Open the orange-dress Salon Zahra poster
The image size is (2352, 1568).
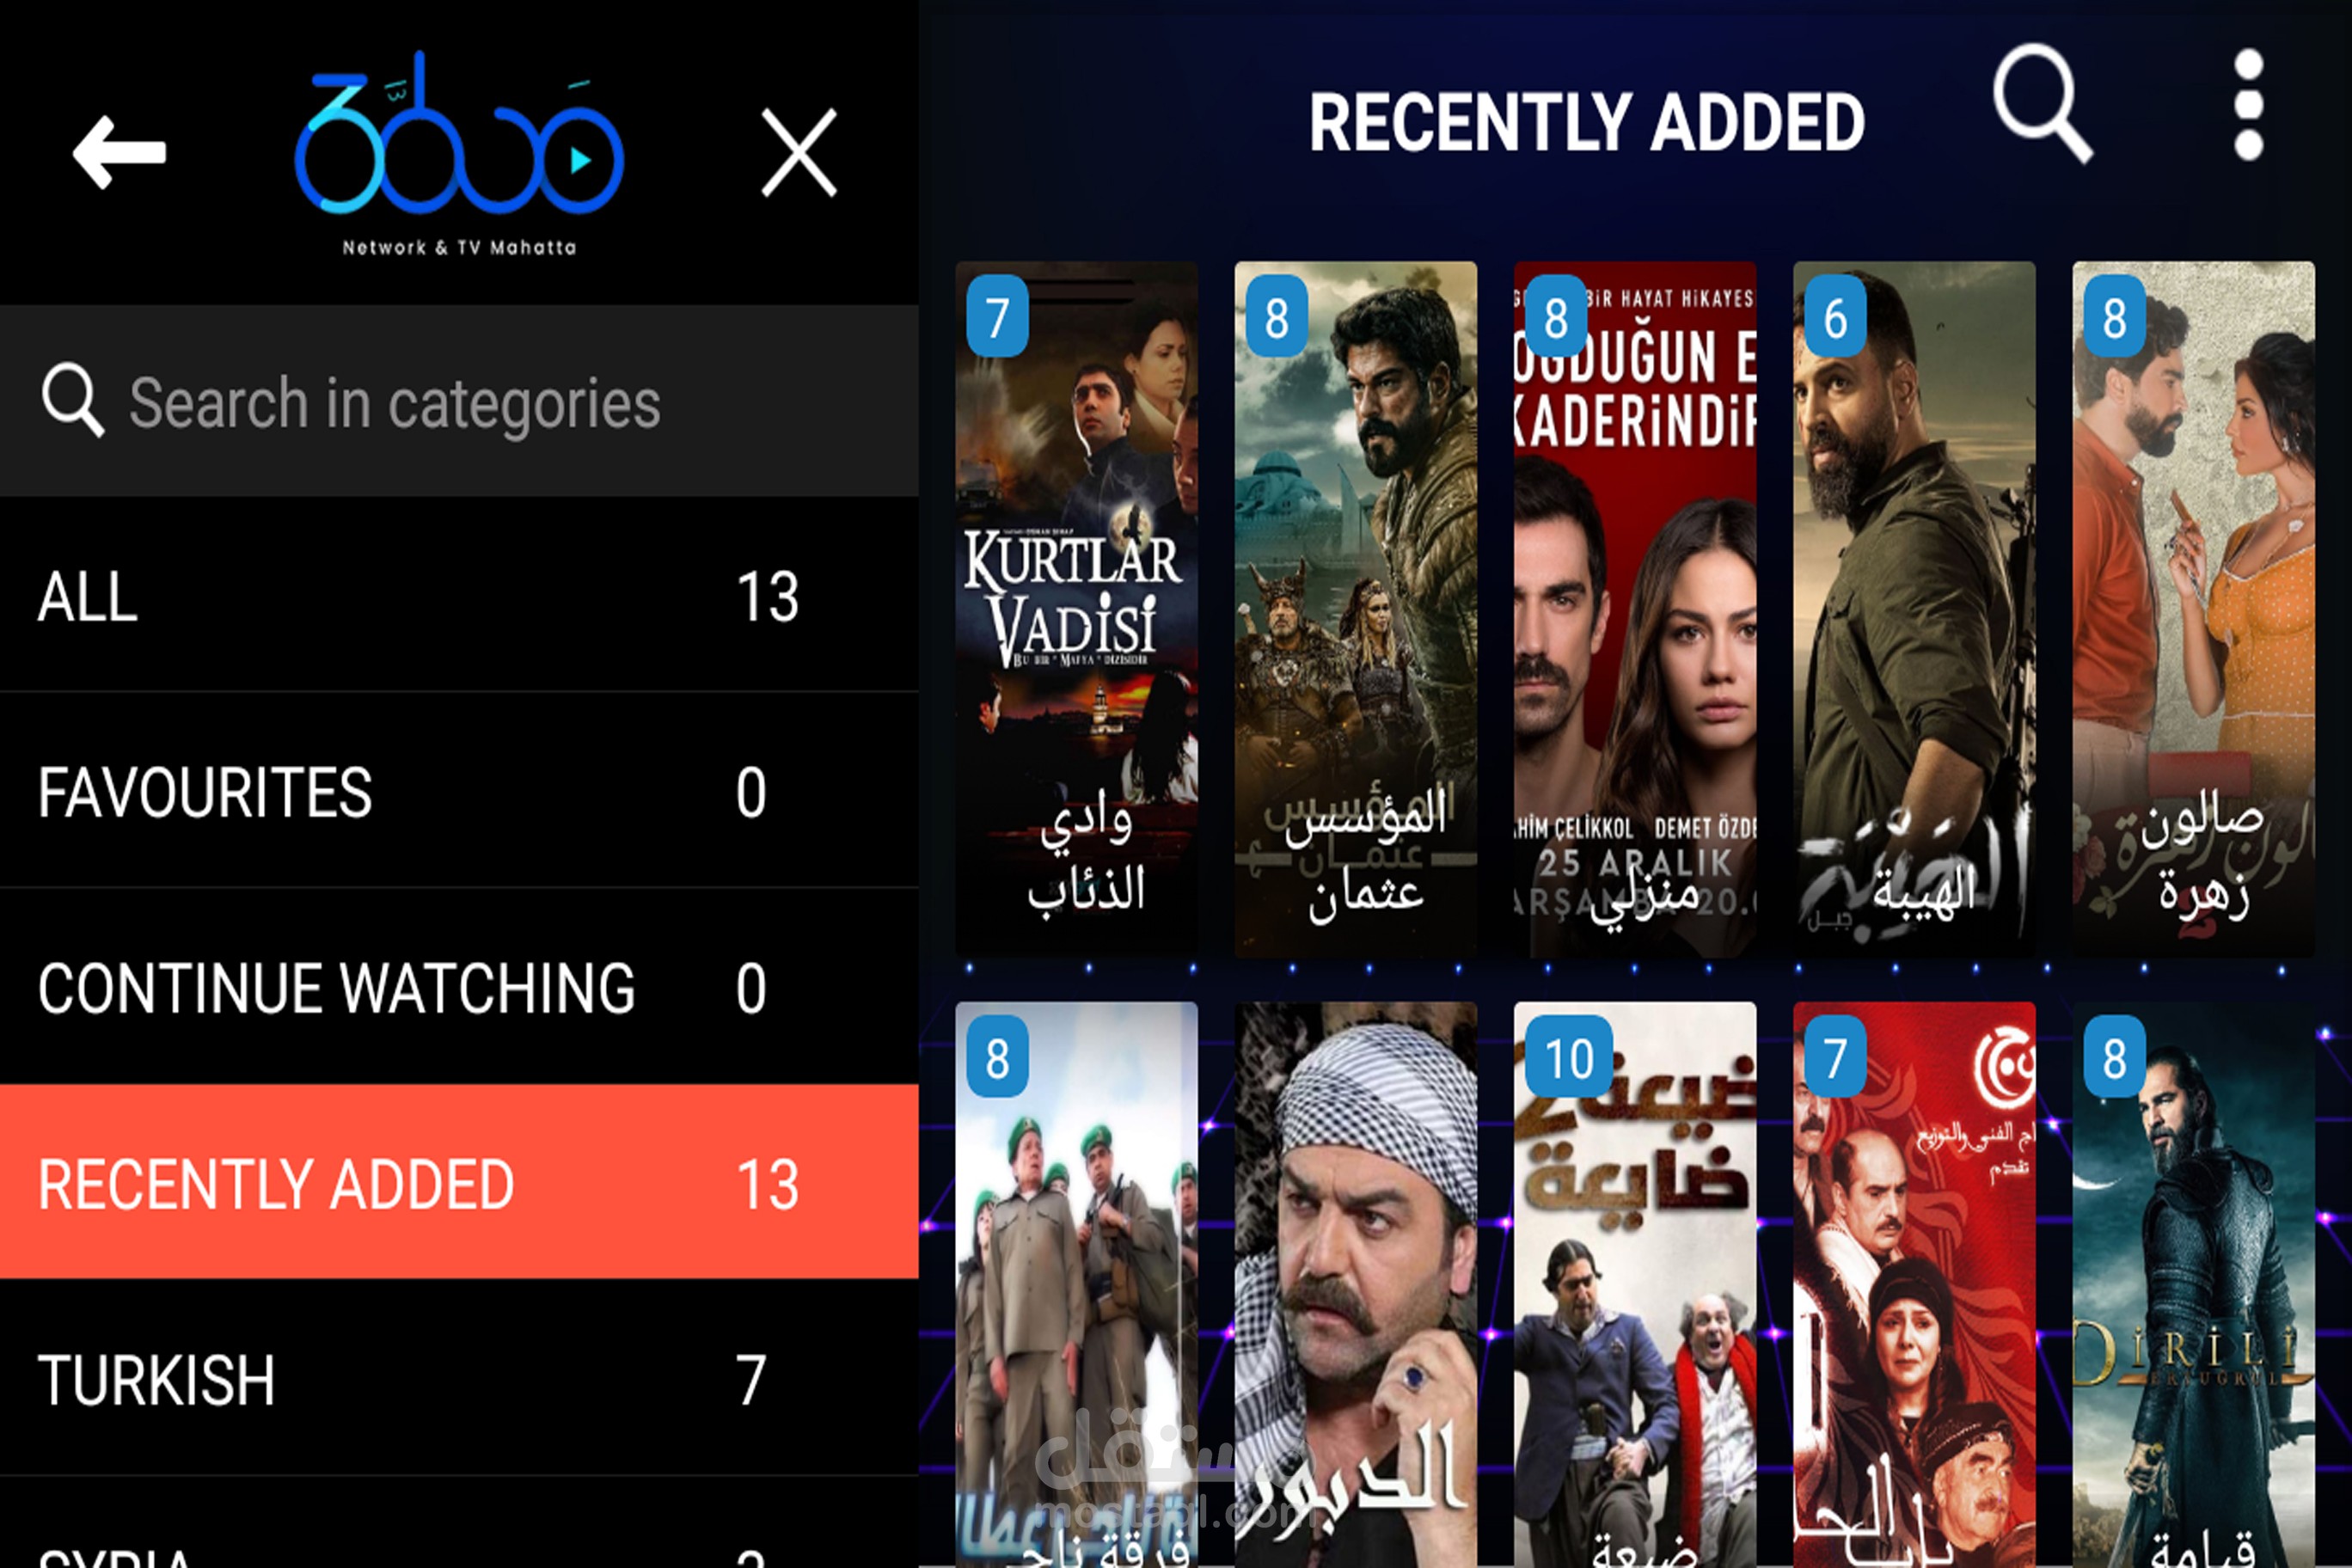(x=2193, y=609)
